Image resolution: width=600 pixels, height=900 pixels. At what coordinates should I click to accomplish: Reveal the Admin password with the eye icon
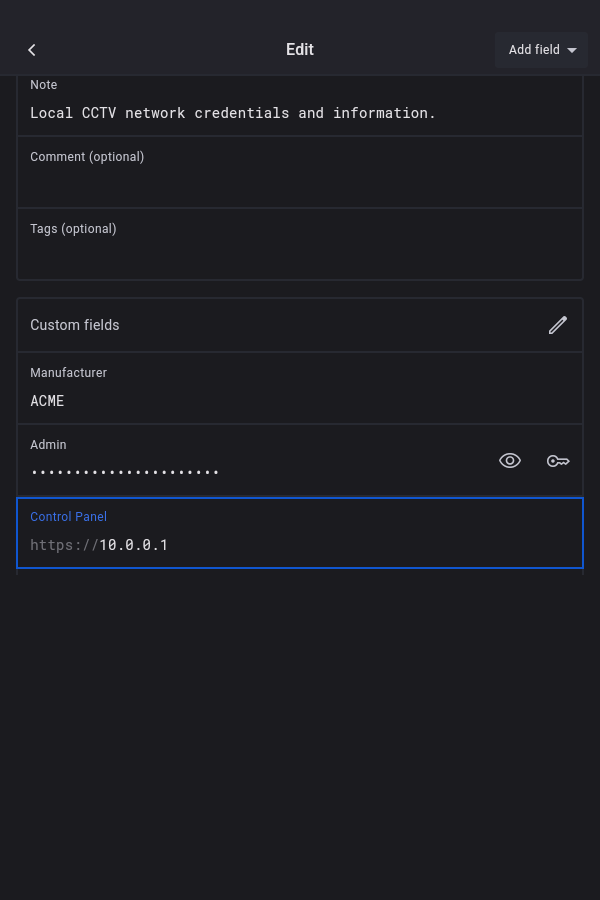[510, 460]
